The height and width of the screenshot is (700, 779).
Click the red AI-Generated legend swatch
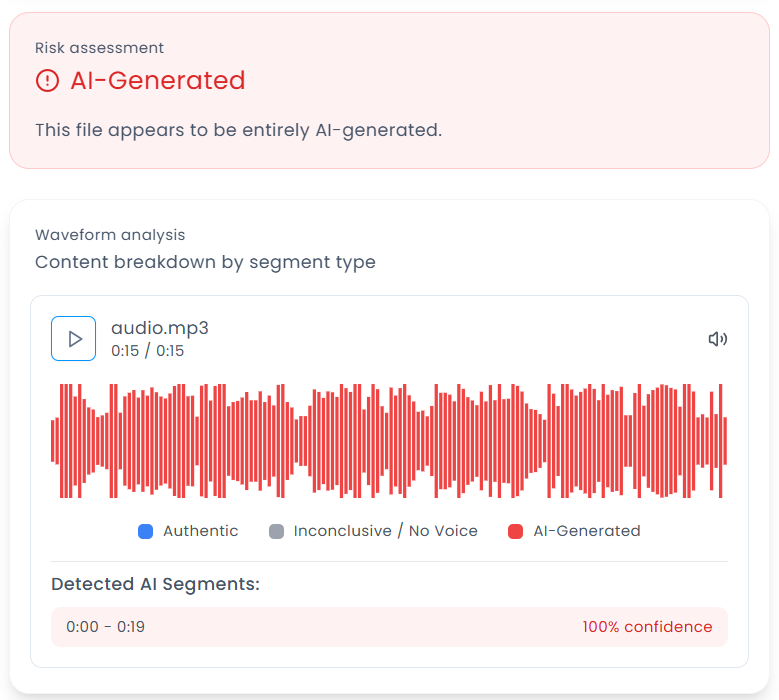[516, 531]
